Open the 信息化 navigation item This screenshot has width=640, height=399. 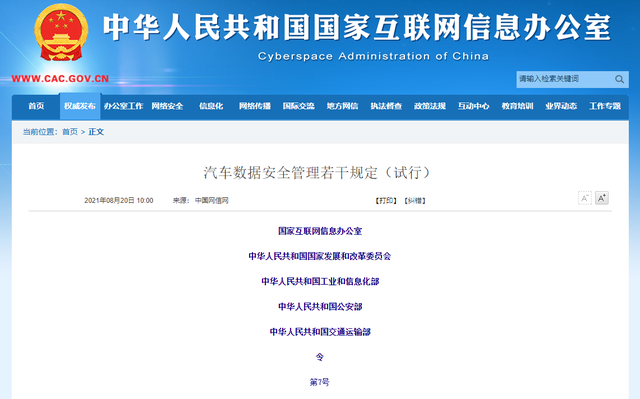click(211, 106)
